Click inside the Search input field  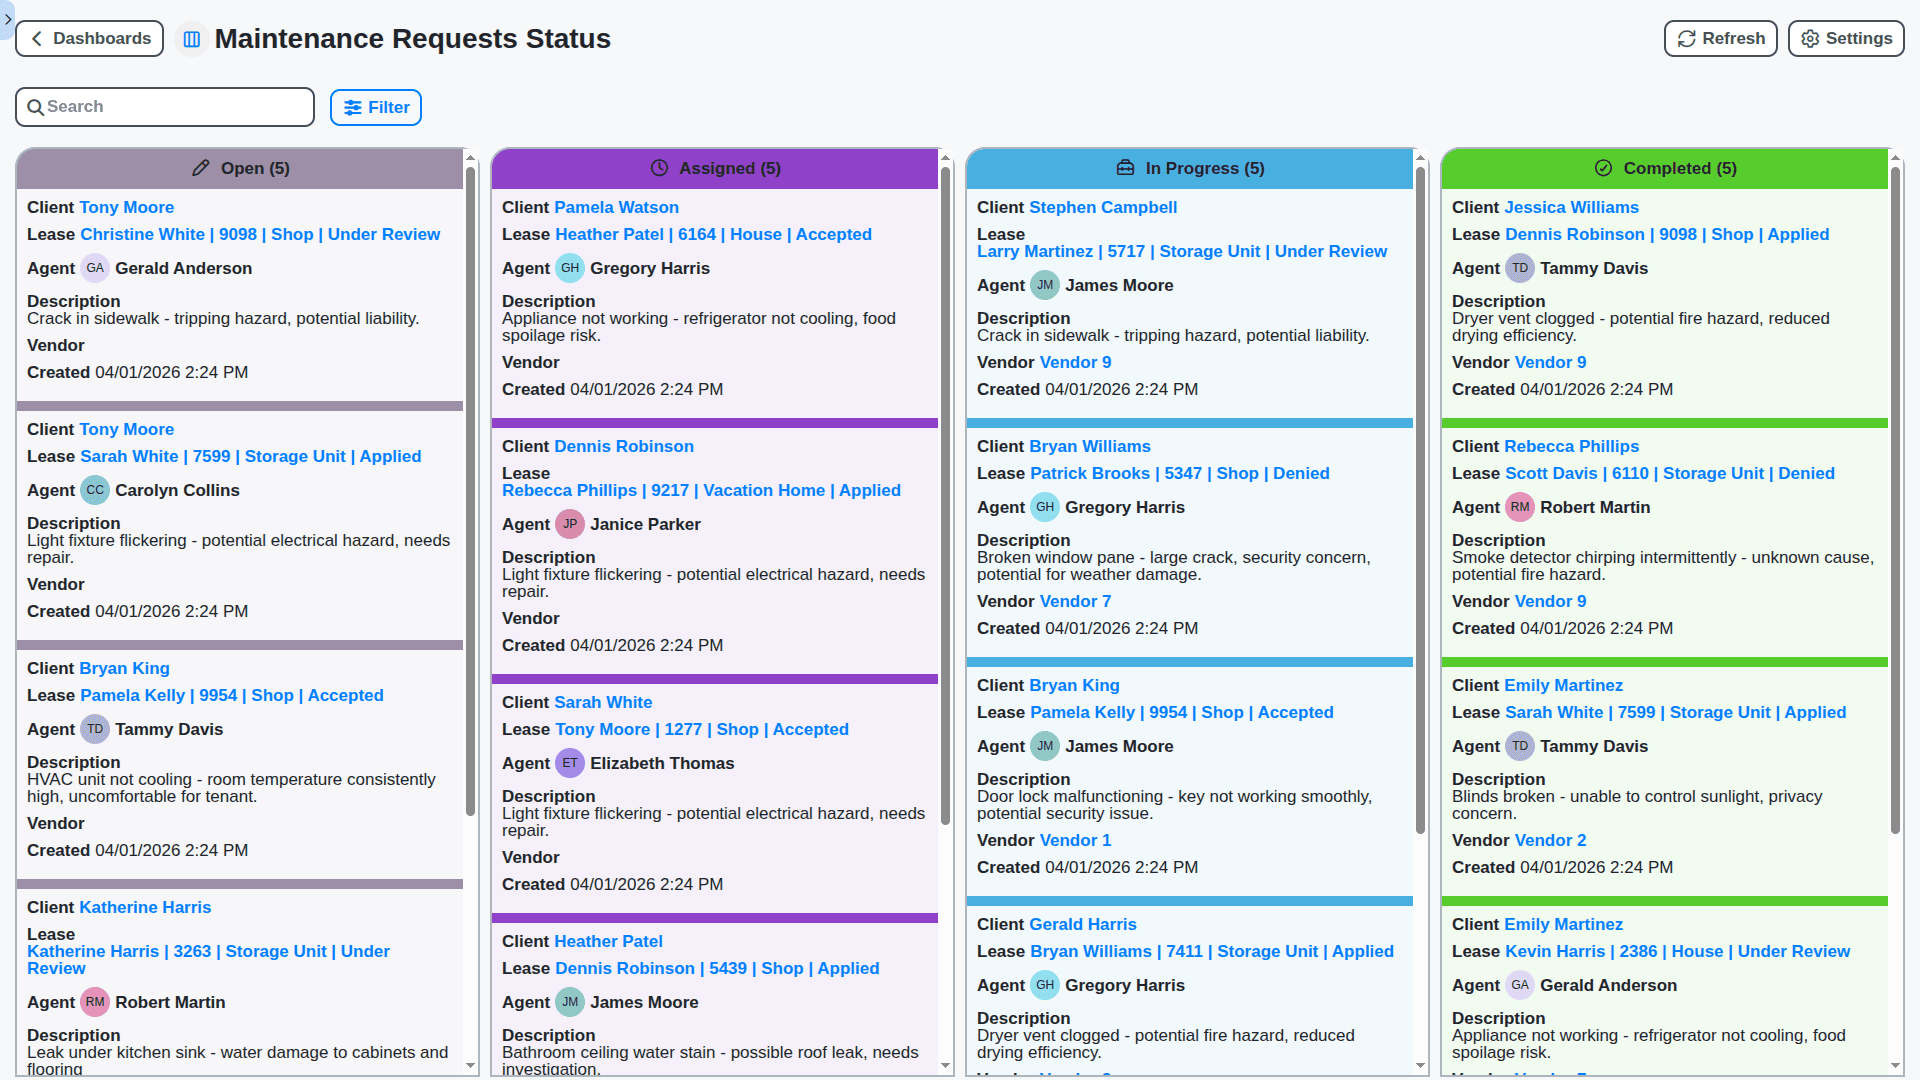coord(165,106)
